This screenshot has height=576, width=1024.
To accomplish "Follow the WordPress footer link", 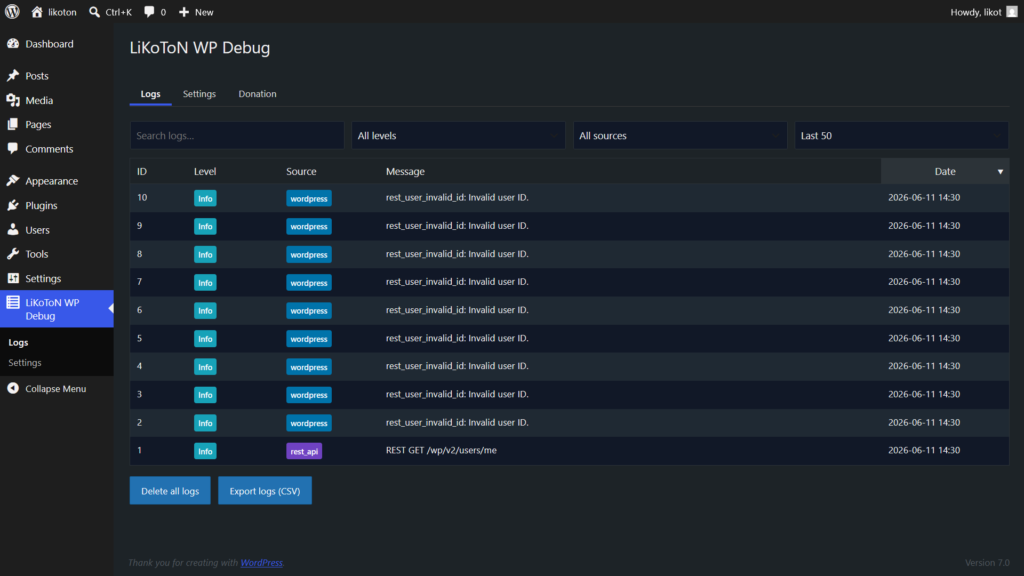I will [261, 563].
